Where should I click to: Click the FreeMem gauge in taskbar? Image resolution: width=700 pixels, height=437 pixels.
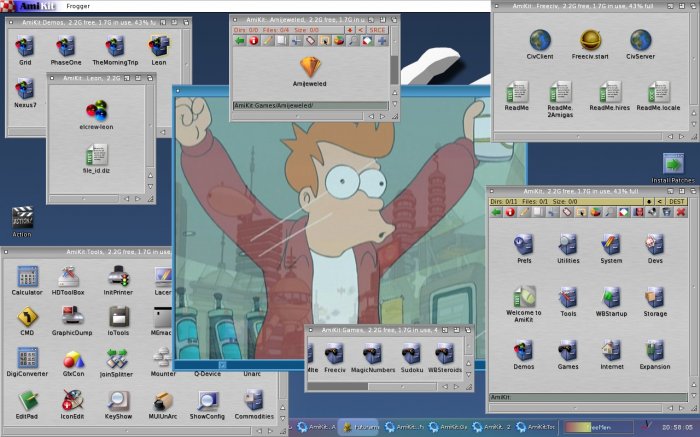coord(599,427)
